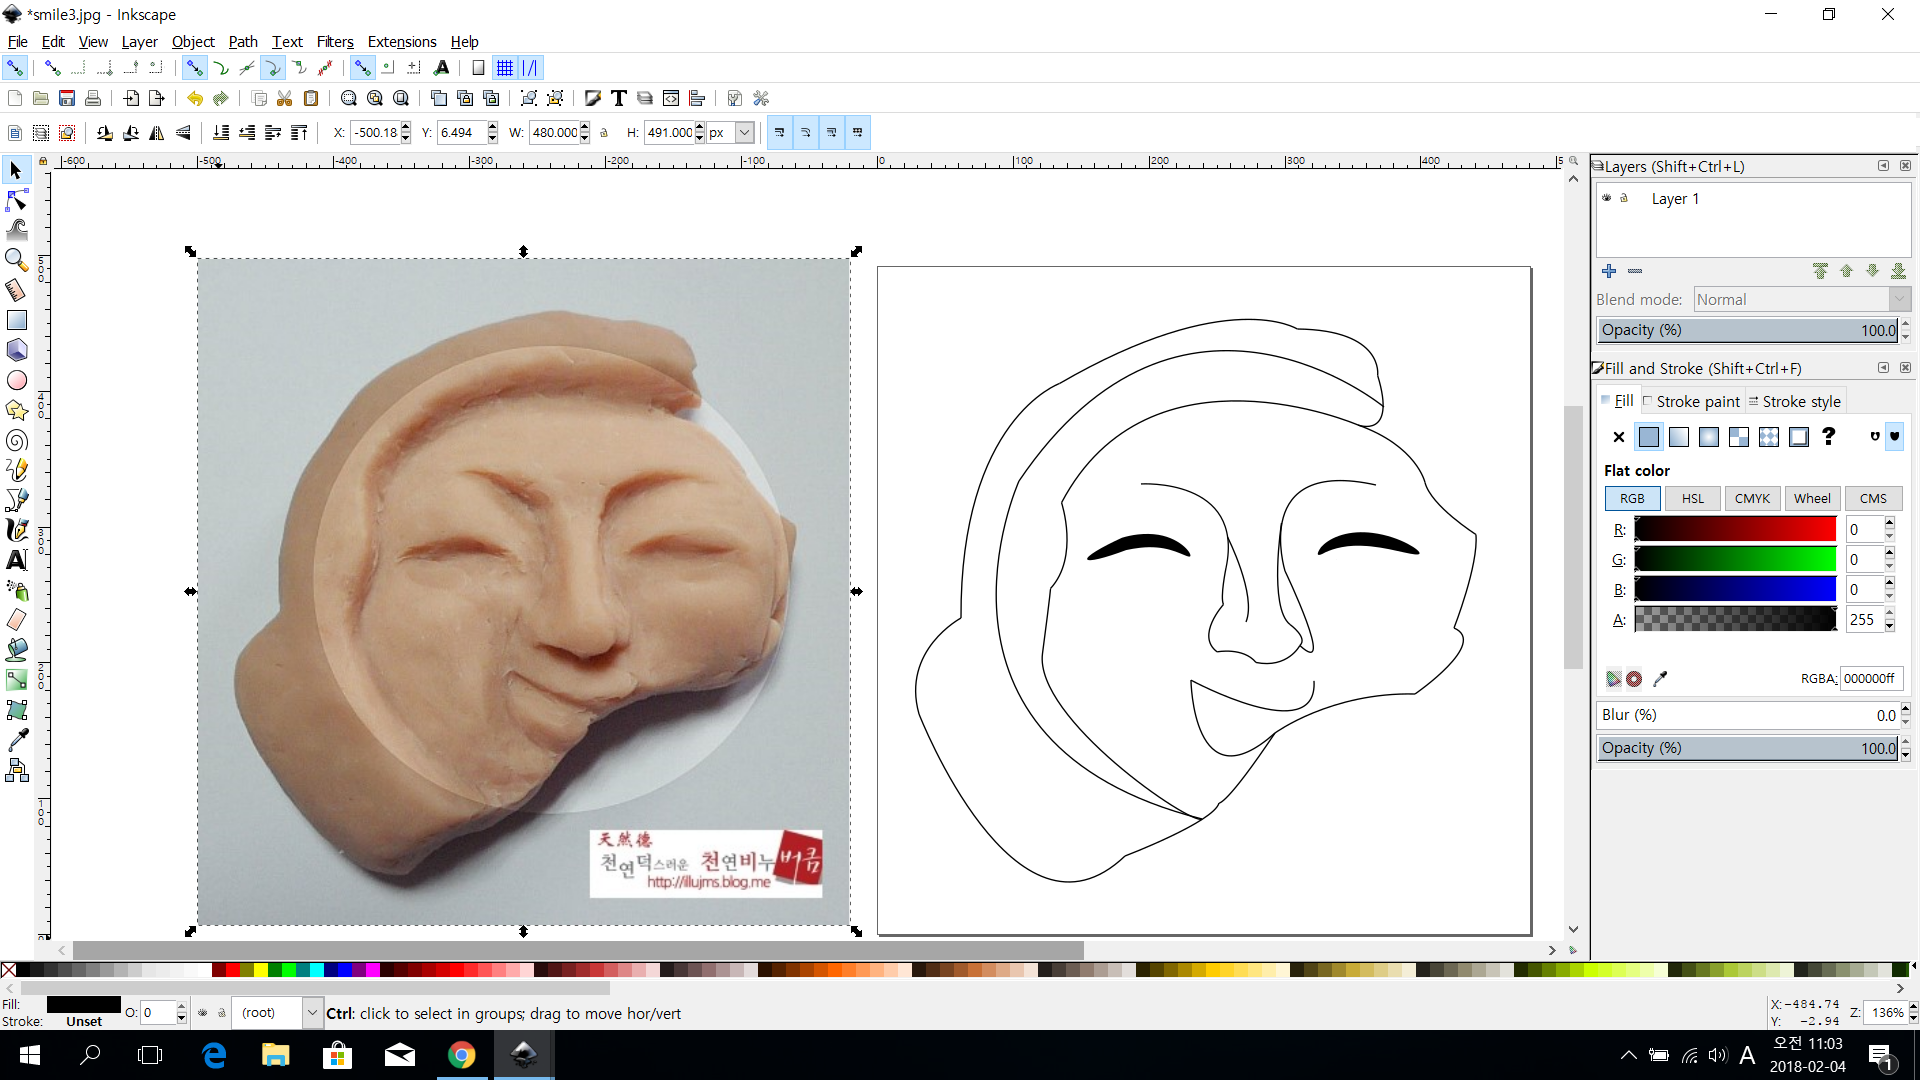Increase layer Opacity stepper
Screen dimensions: 1920x1080
pos(1906,324)
